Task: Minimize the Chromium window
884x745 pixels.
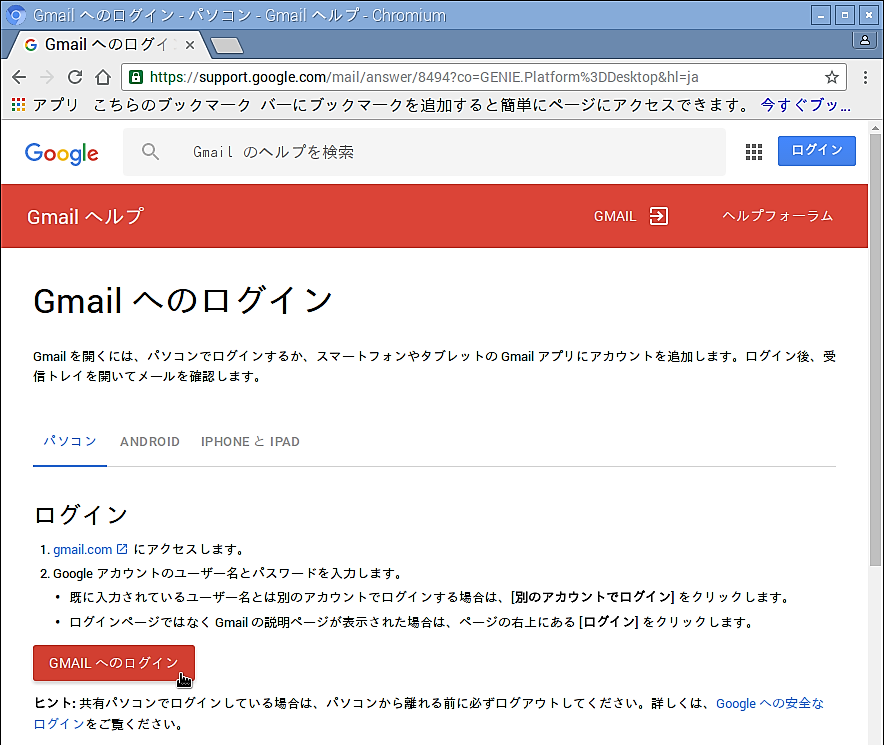Action: (x=821, y=15)
